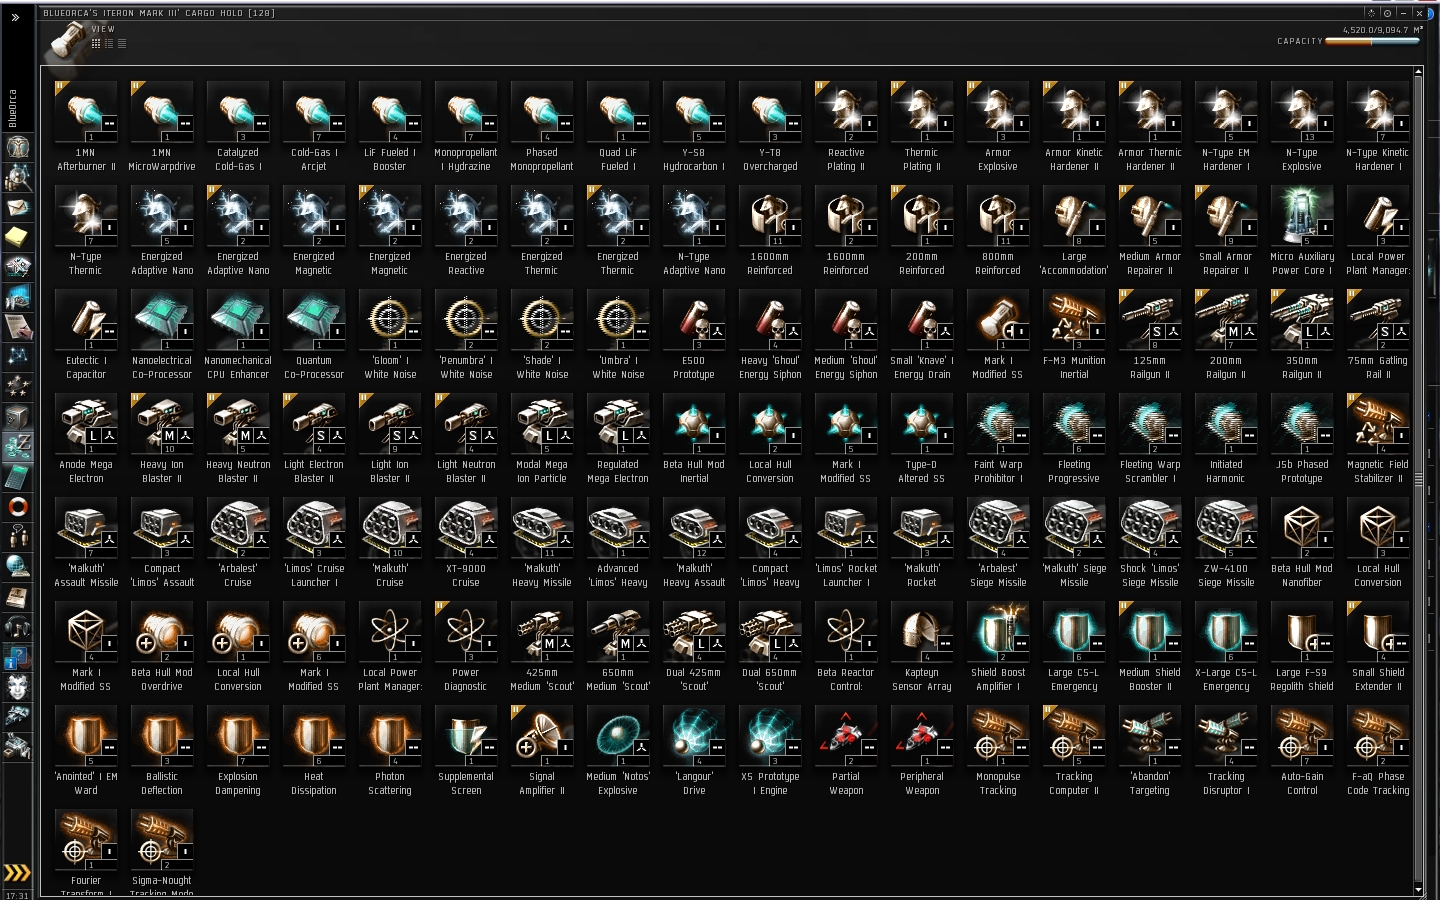Select the XT-9000 Cruise launcher
Image resolution: width=1440 pixels, height=900 pixels.
pyautogui.click(x=466, y=543)
